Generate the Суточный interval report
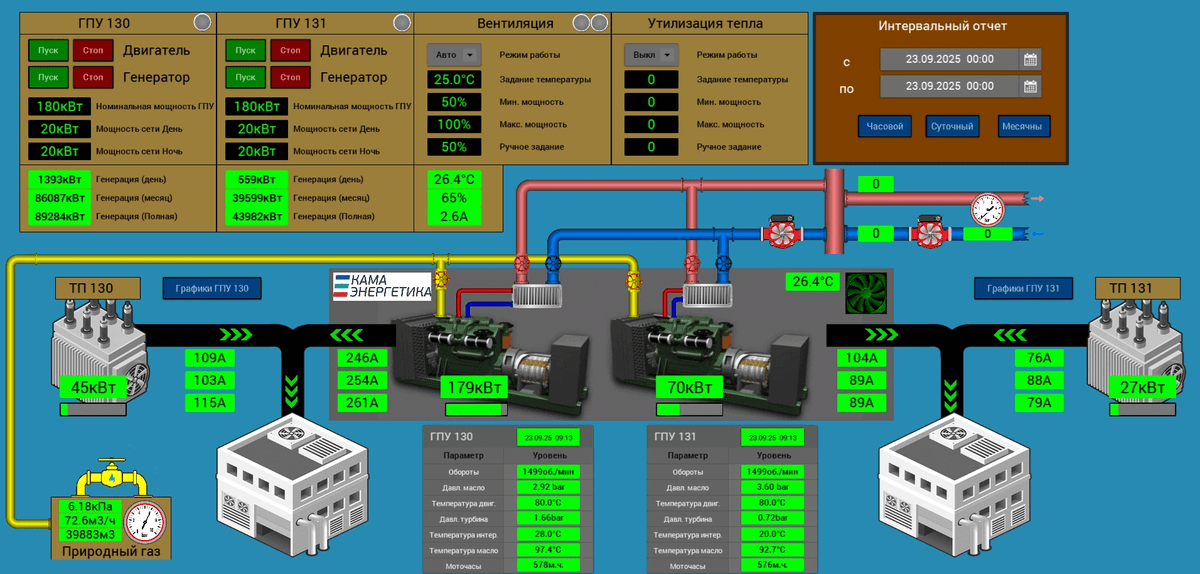The image size is (1200, 574). [953, 127]
